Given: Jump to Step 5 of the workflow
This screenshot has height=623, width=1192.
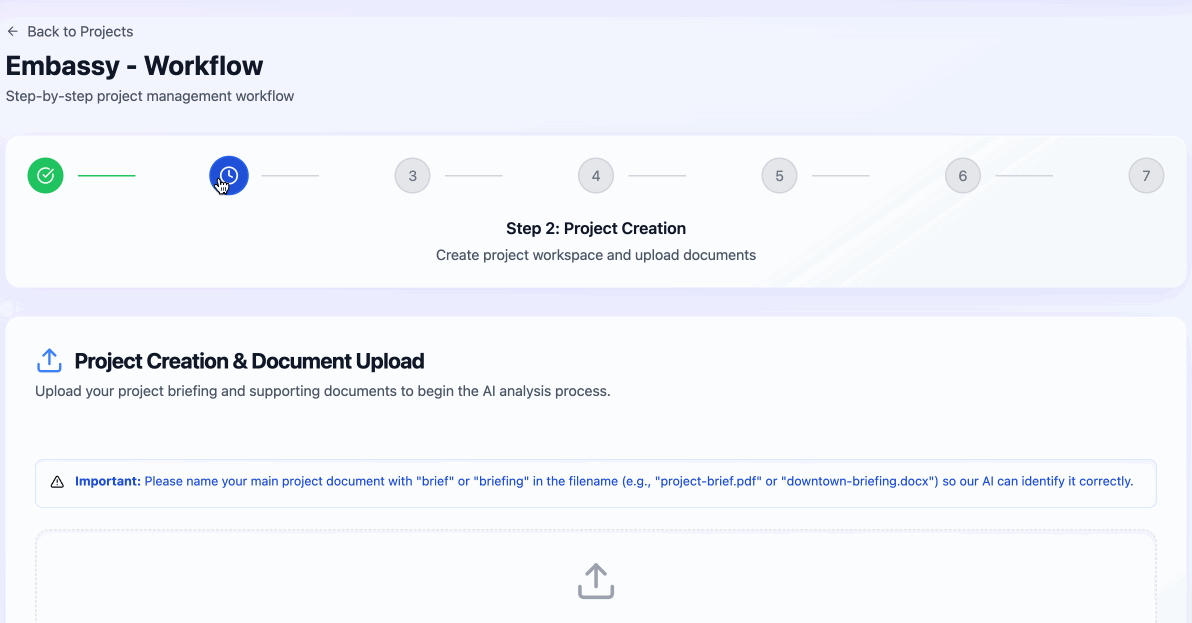Looking at the screenshot, I should click(779, 175).
